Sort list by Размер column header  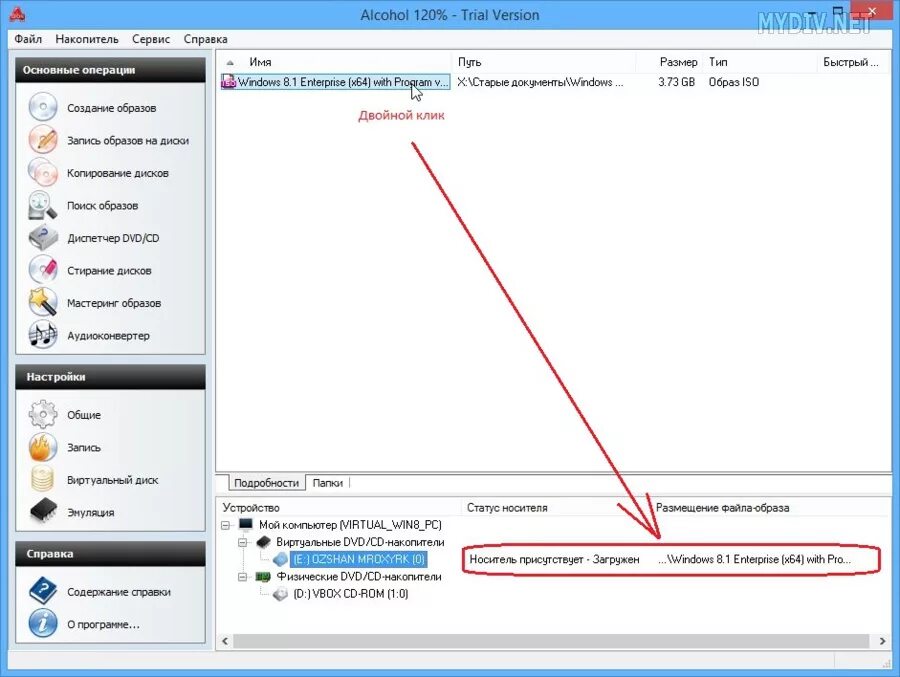tap(669, 62)
